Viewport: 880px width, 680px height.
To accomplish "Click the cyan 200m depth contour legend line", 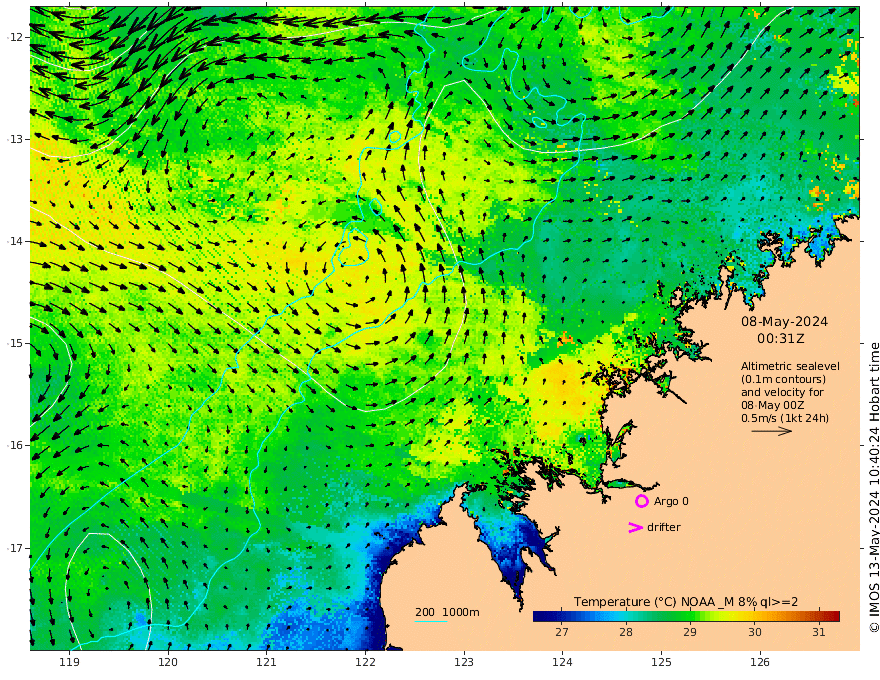I will click(431, 621).
